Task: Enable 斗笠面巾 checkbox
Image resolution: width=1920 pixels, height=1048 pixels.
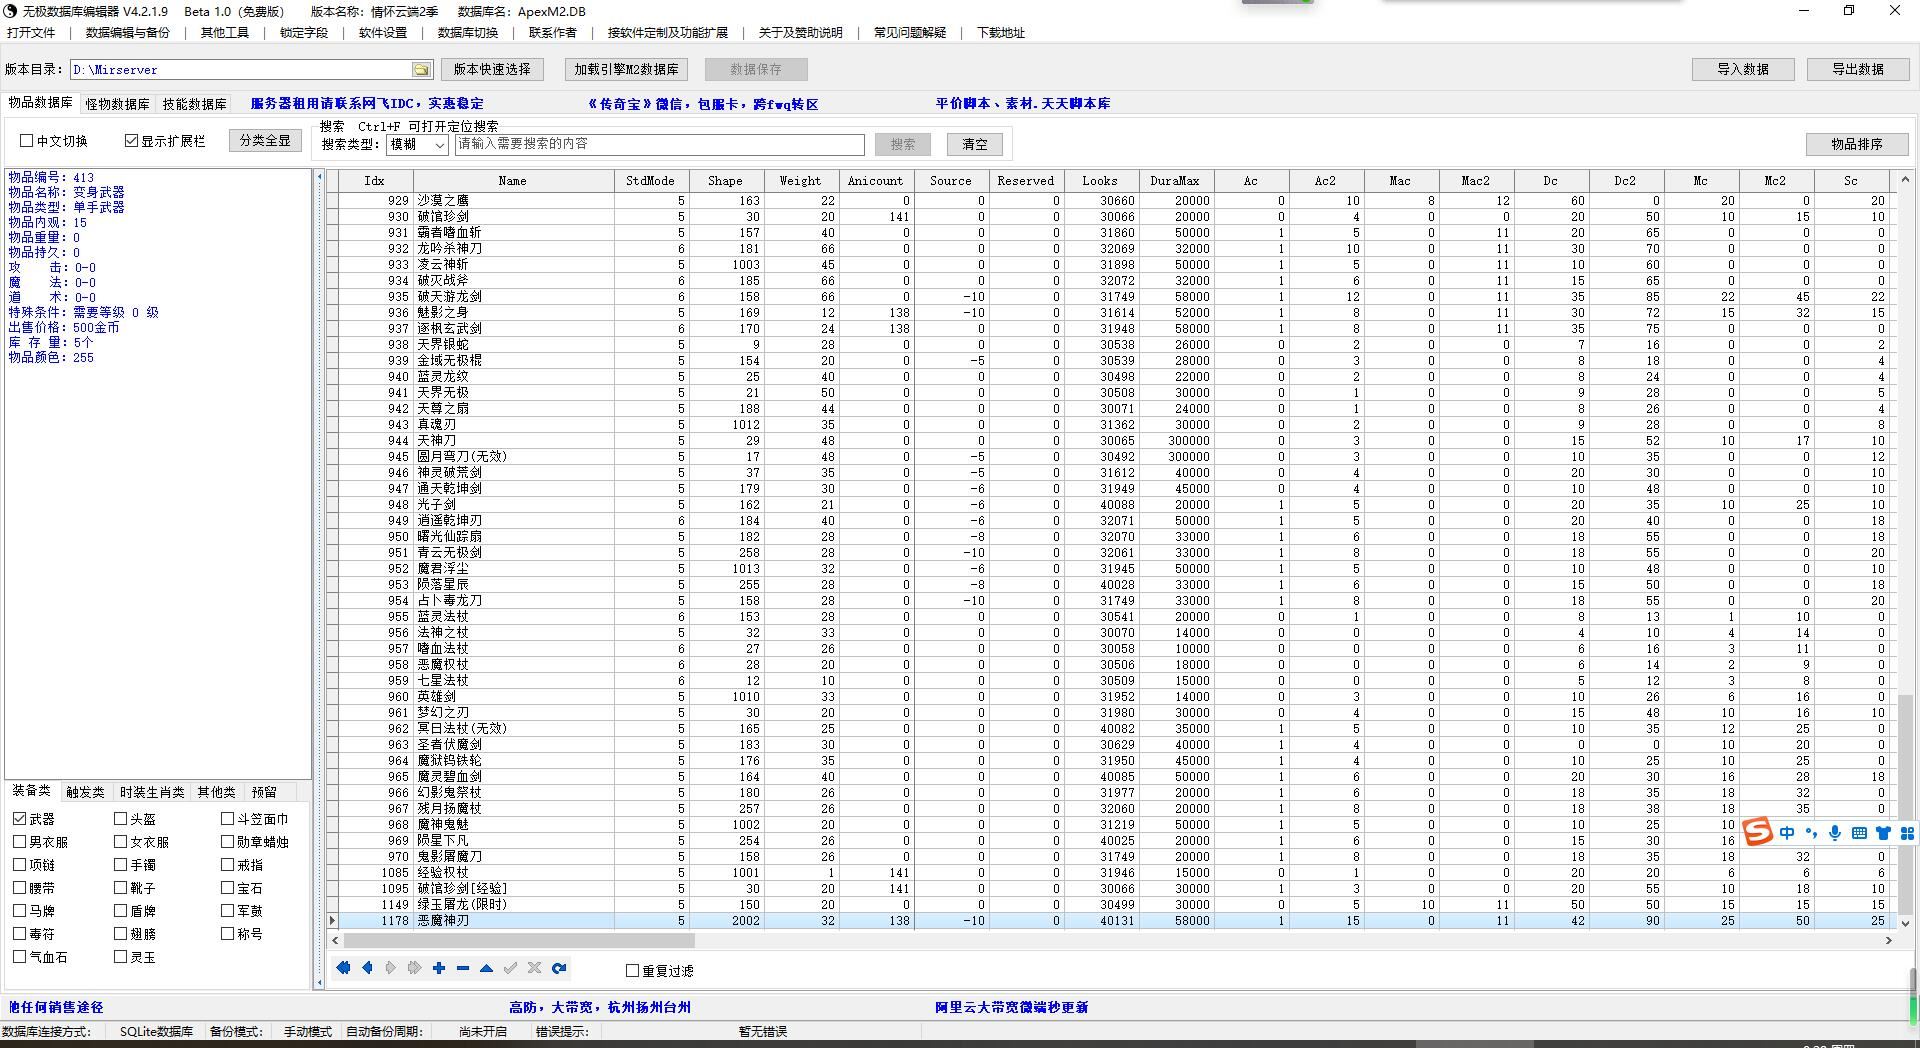Action: click(x=227, y=819)
